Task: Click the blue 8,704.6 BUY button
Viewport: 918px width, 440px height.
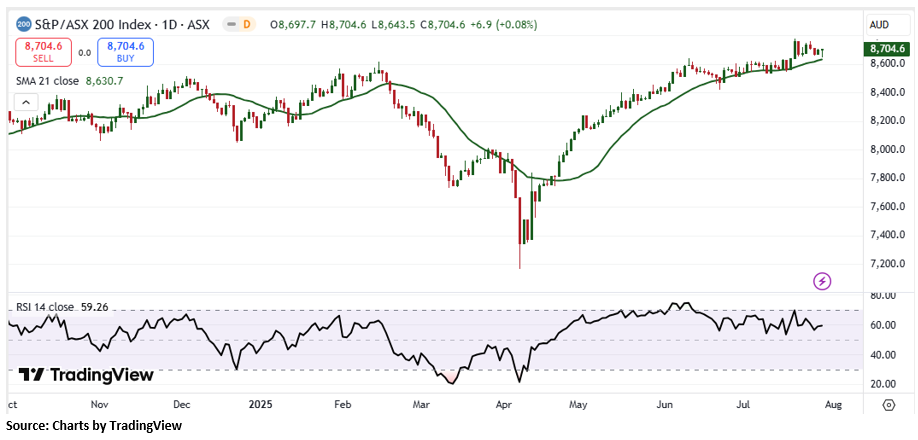Action: (125, 52)
